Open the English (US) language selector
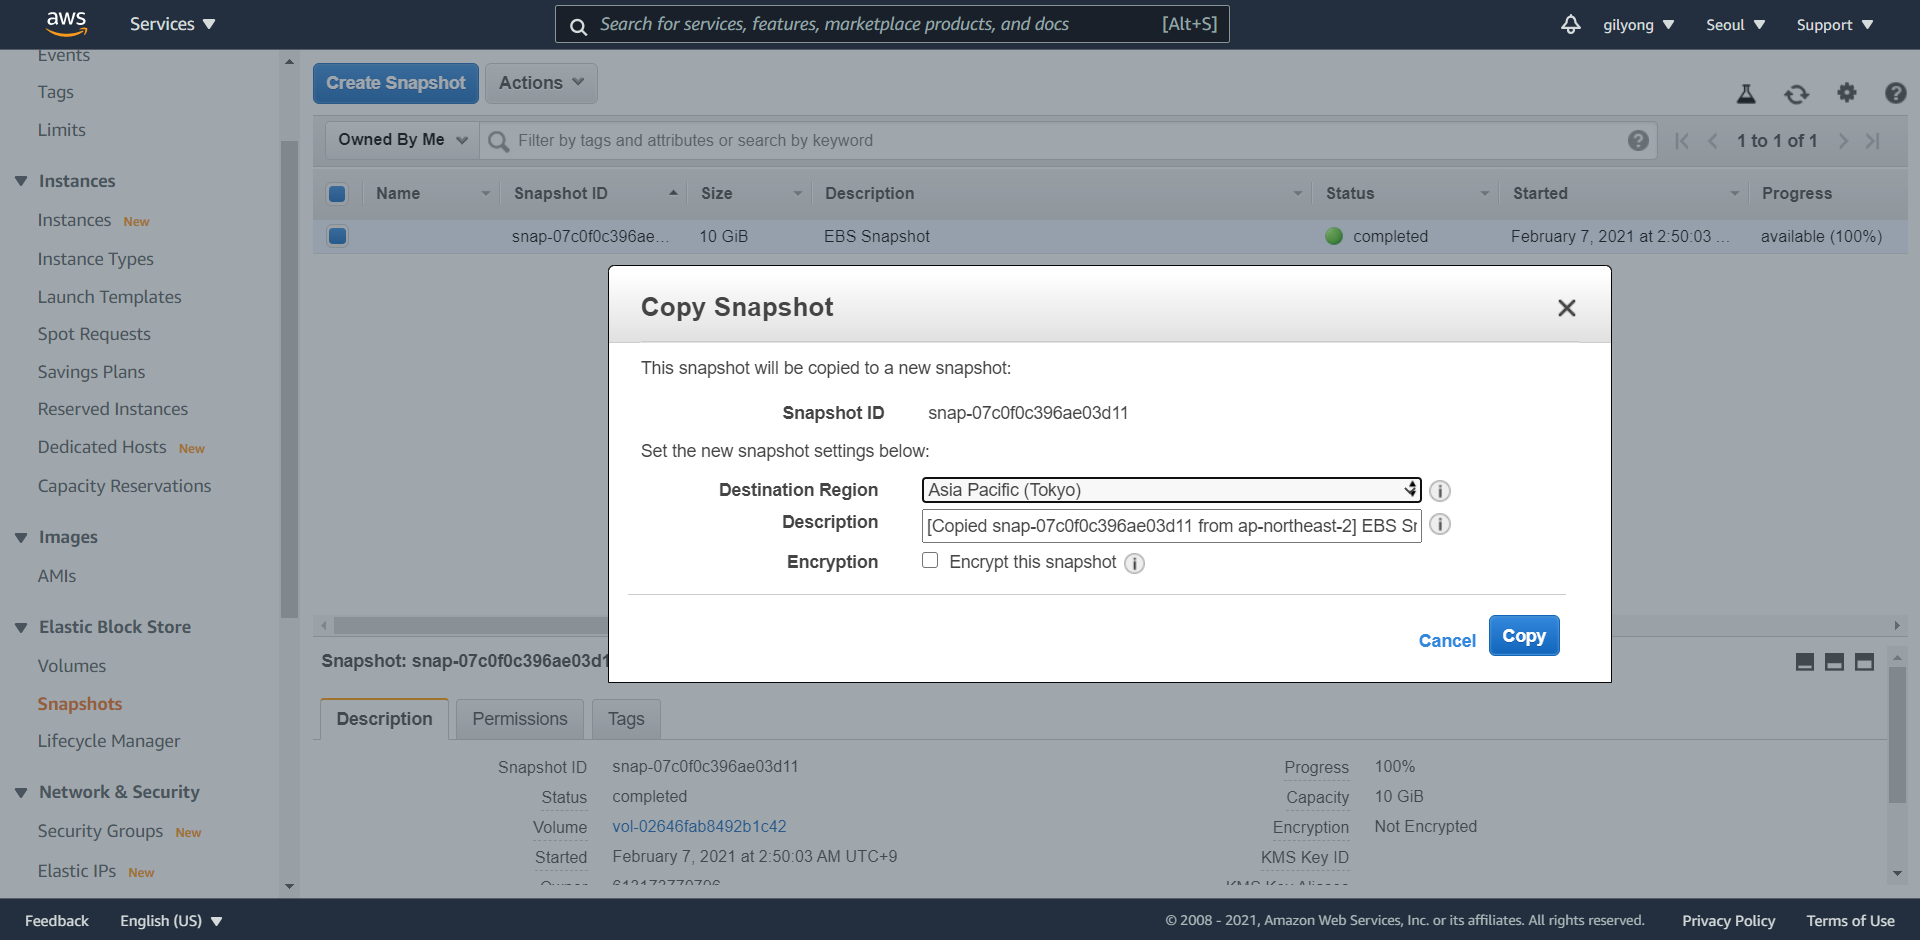 click(x=171, y=921)
